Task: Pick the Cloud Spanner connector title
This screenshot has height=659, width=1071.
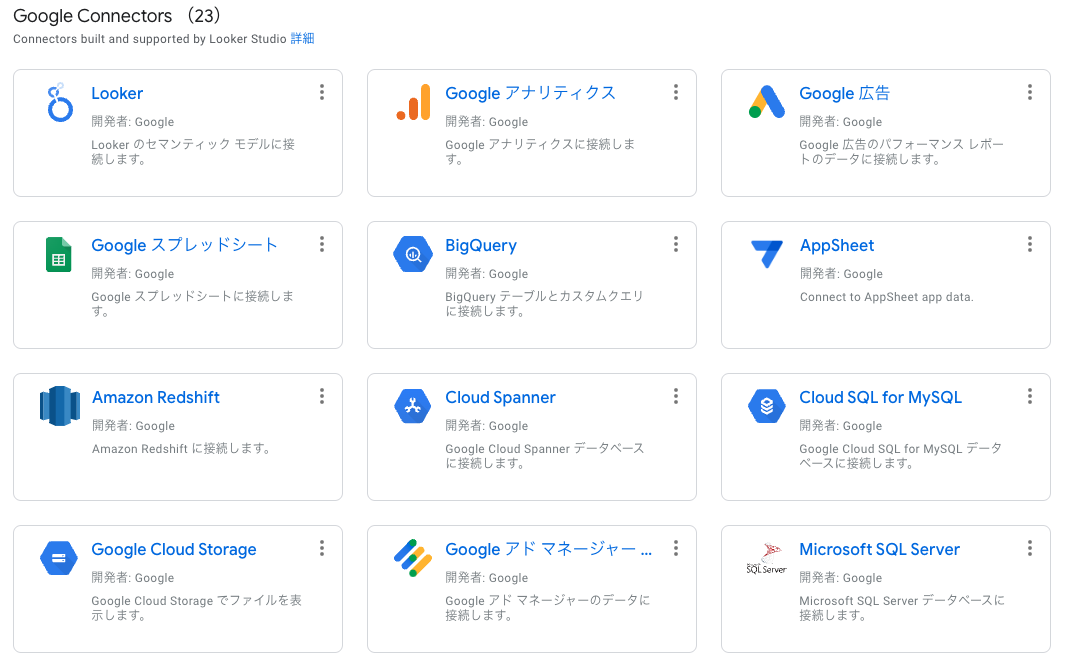Action: tap(500, 397)
